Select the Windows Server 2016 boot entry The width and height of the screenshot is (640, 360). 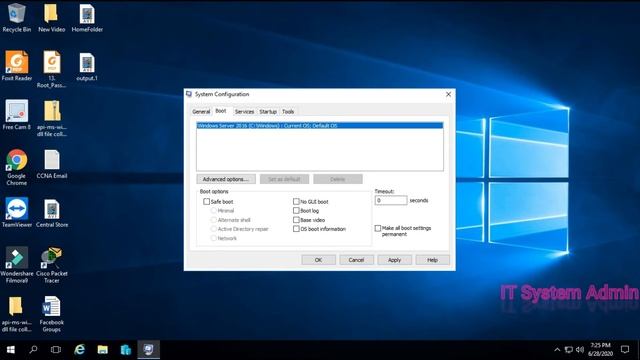click(320, 126)
